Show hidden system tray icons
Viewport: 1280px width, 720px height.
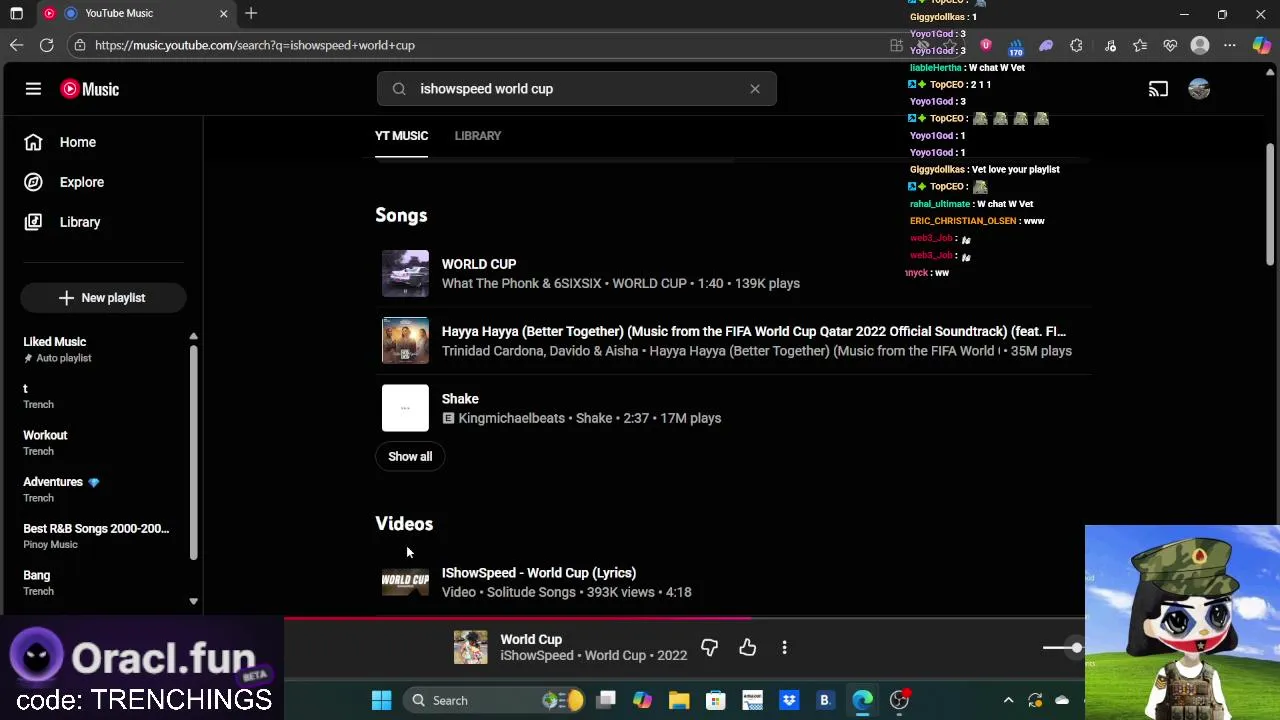tap(1008, 700)
